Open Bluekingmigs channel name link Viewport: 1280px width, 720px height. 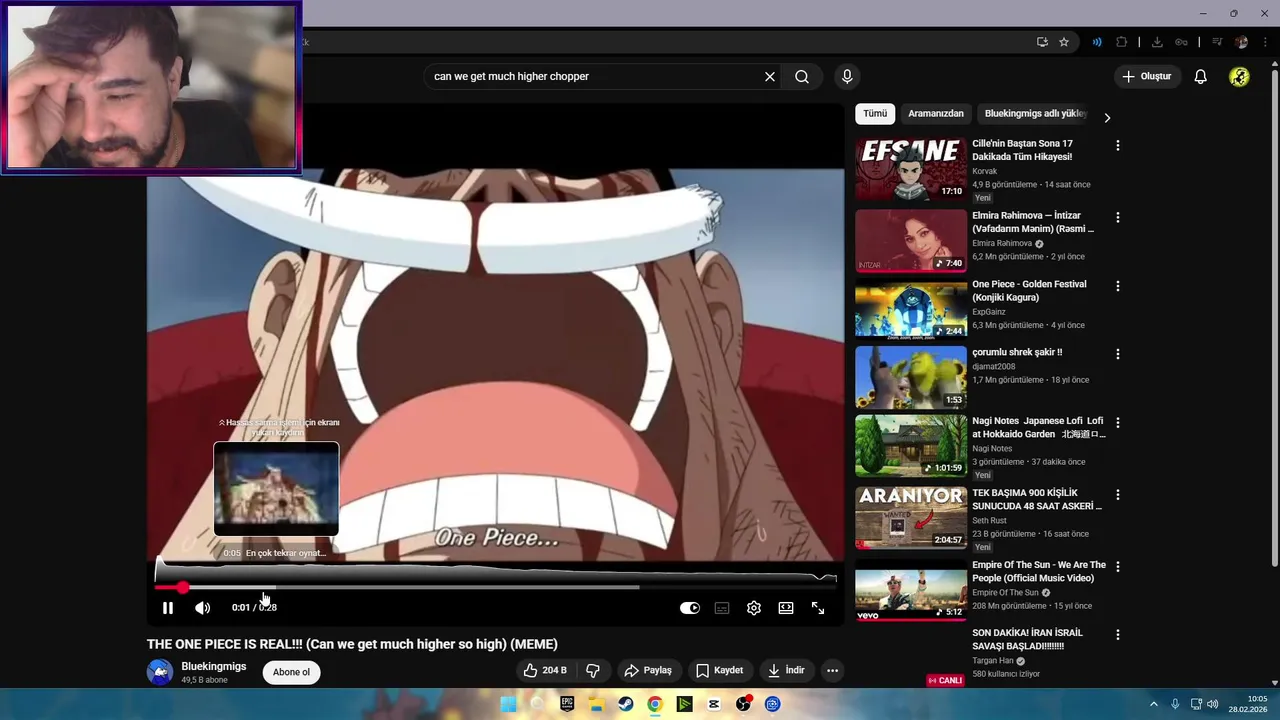click(x=214, y=666)
